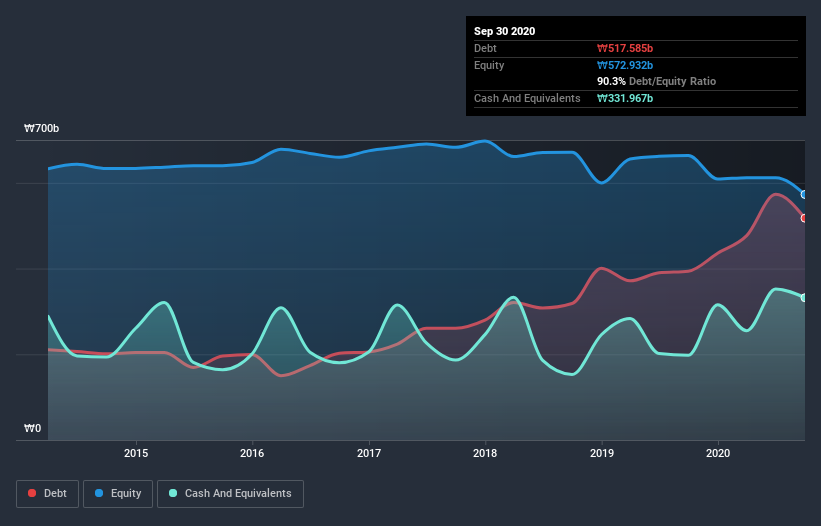Click the red Debt legend dot
821x526 pixels.
tap(32, 493)
